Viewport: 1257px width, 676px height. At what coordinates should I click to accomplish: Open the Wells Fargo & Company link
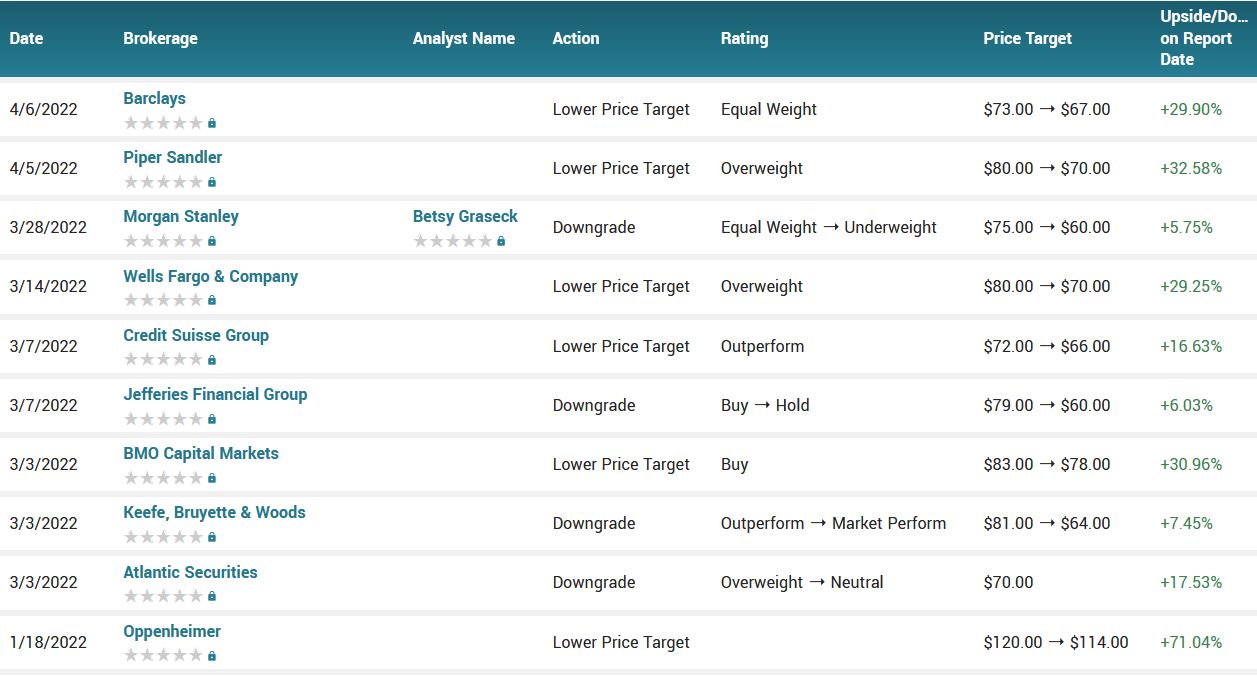tap(211, 276)
